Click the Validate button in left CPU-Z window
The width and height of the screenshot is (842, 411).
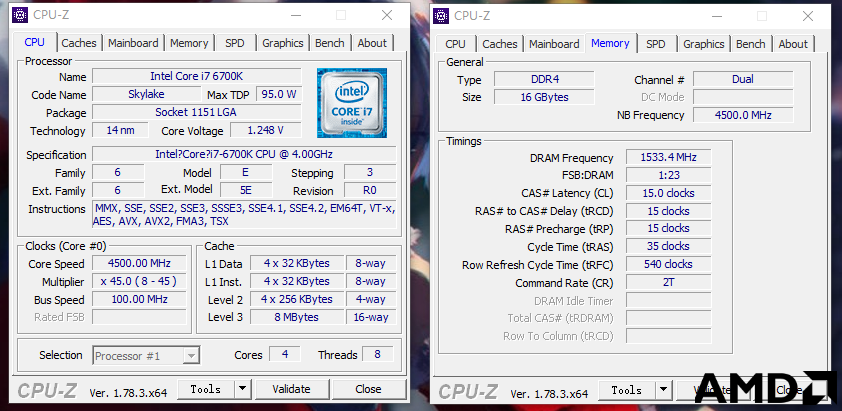point(292,389)
